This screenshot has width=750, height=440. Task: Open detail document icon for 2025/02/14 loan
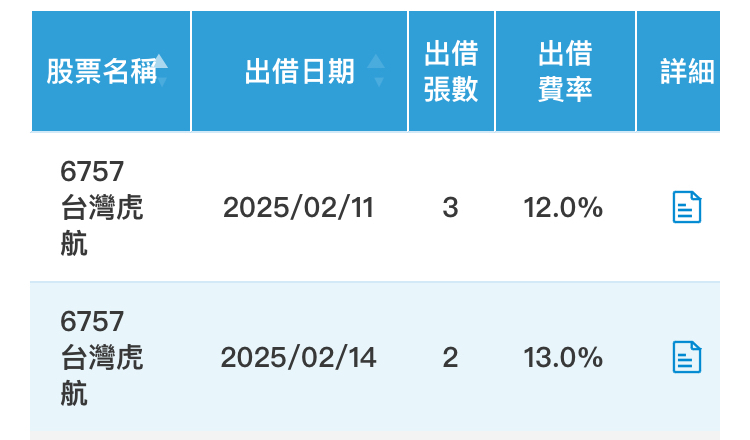(x=686, y=358)
